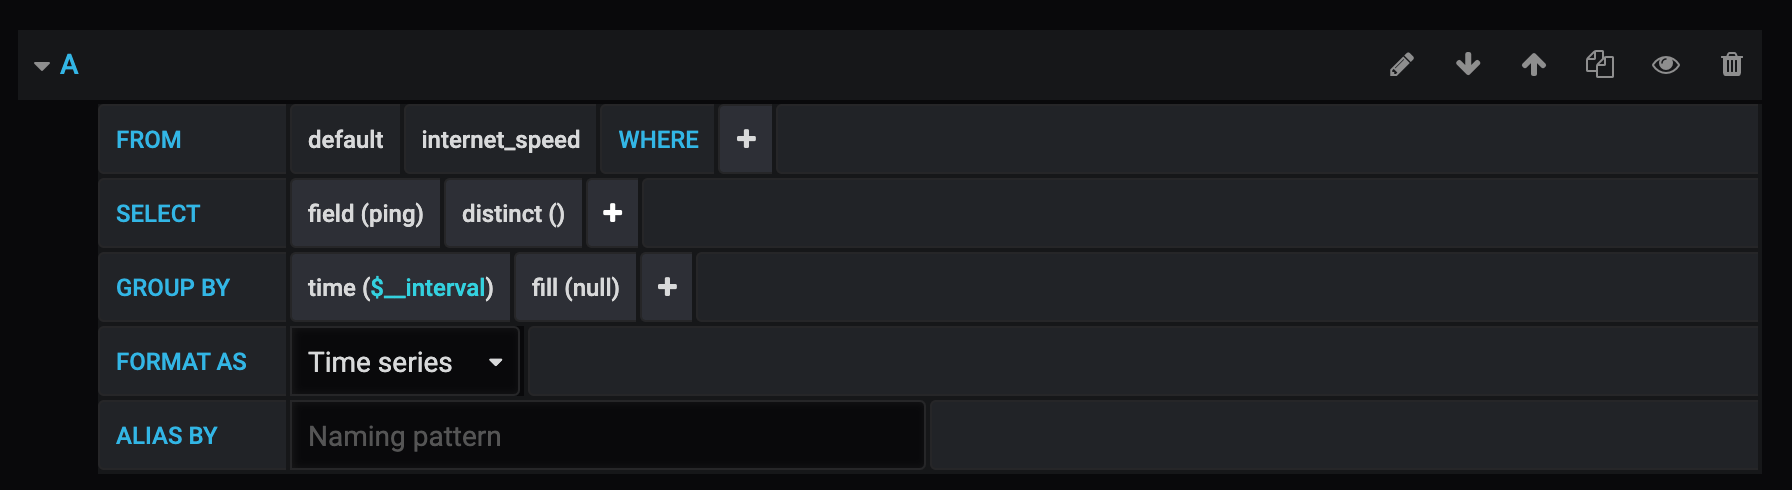Click the query letter A label
This screenshot has height=490, width=1792.
tap(69, 65)
